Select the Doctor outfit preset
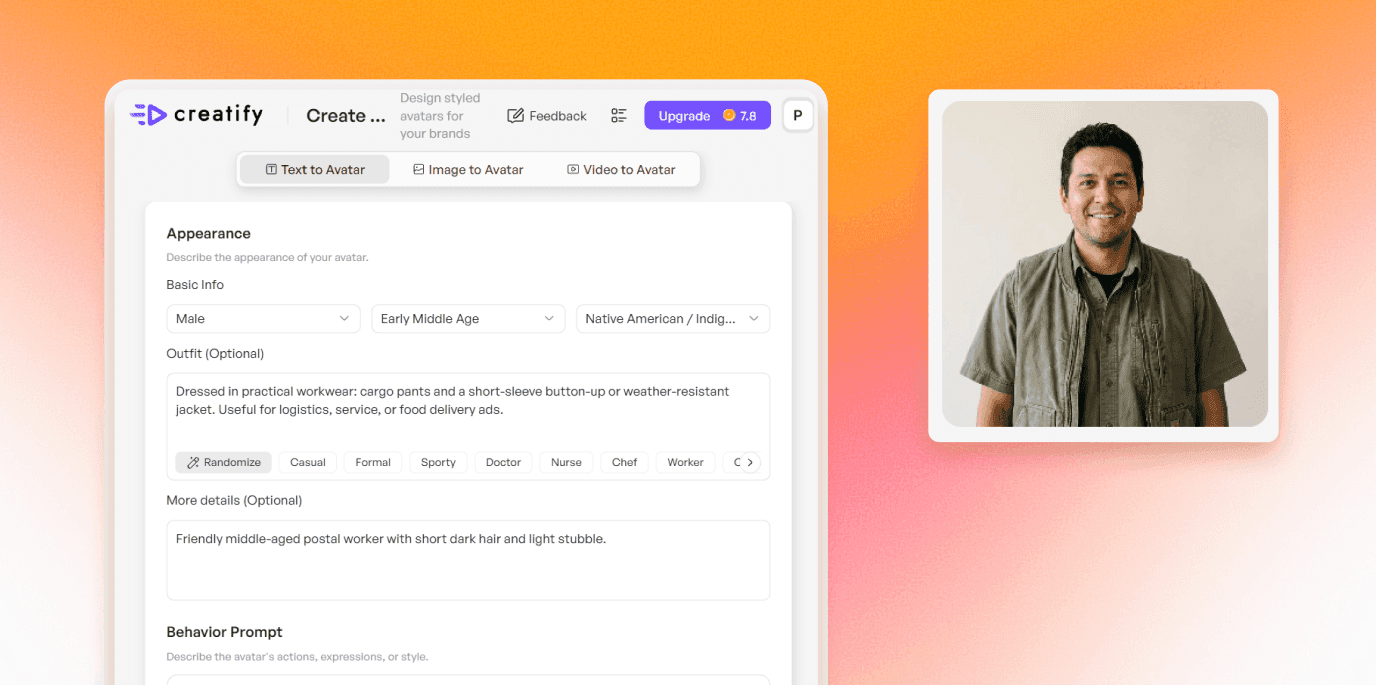The image size is (1376, 685). pos(503,462)
